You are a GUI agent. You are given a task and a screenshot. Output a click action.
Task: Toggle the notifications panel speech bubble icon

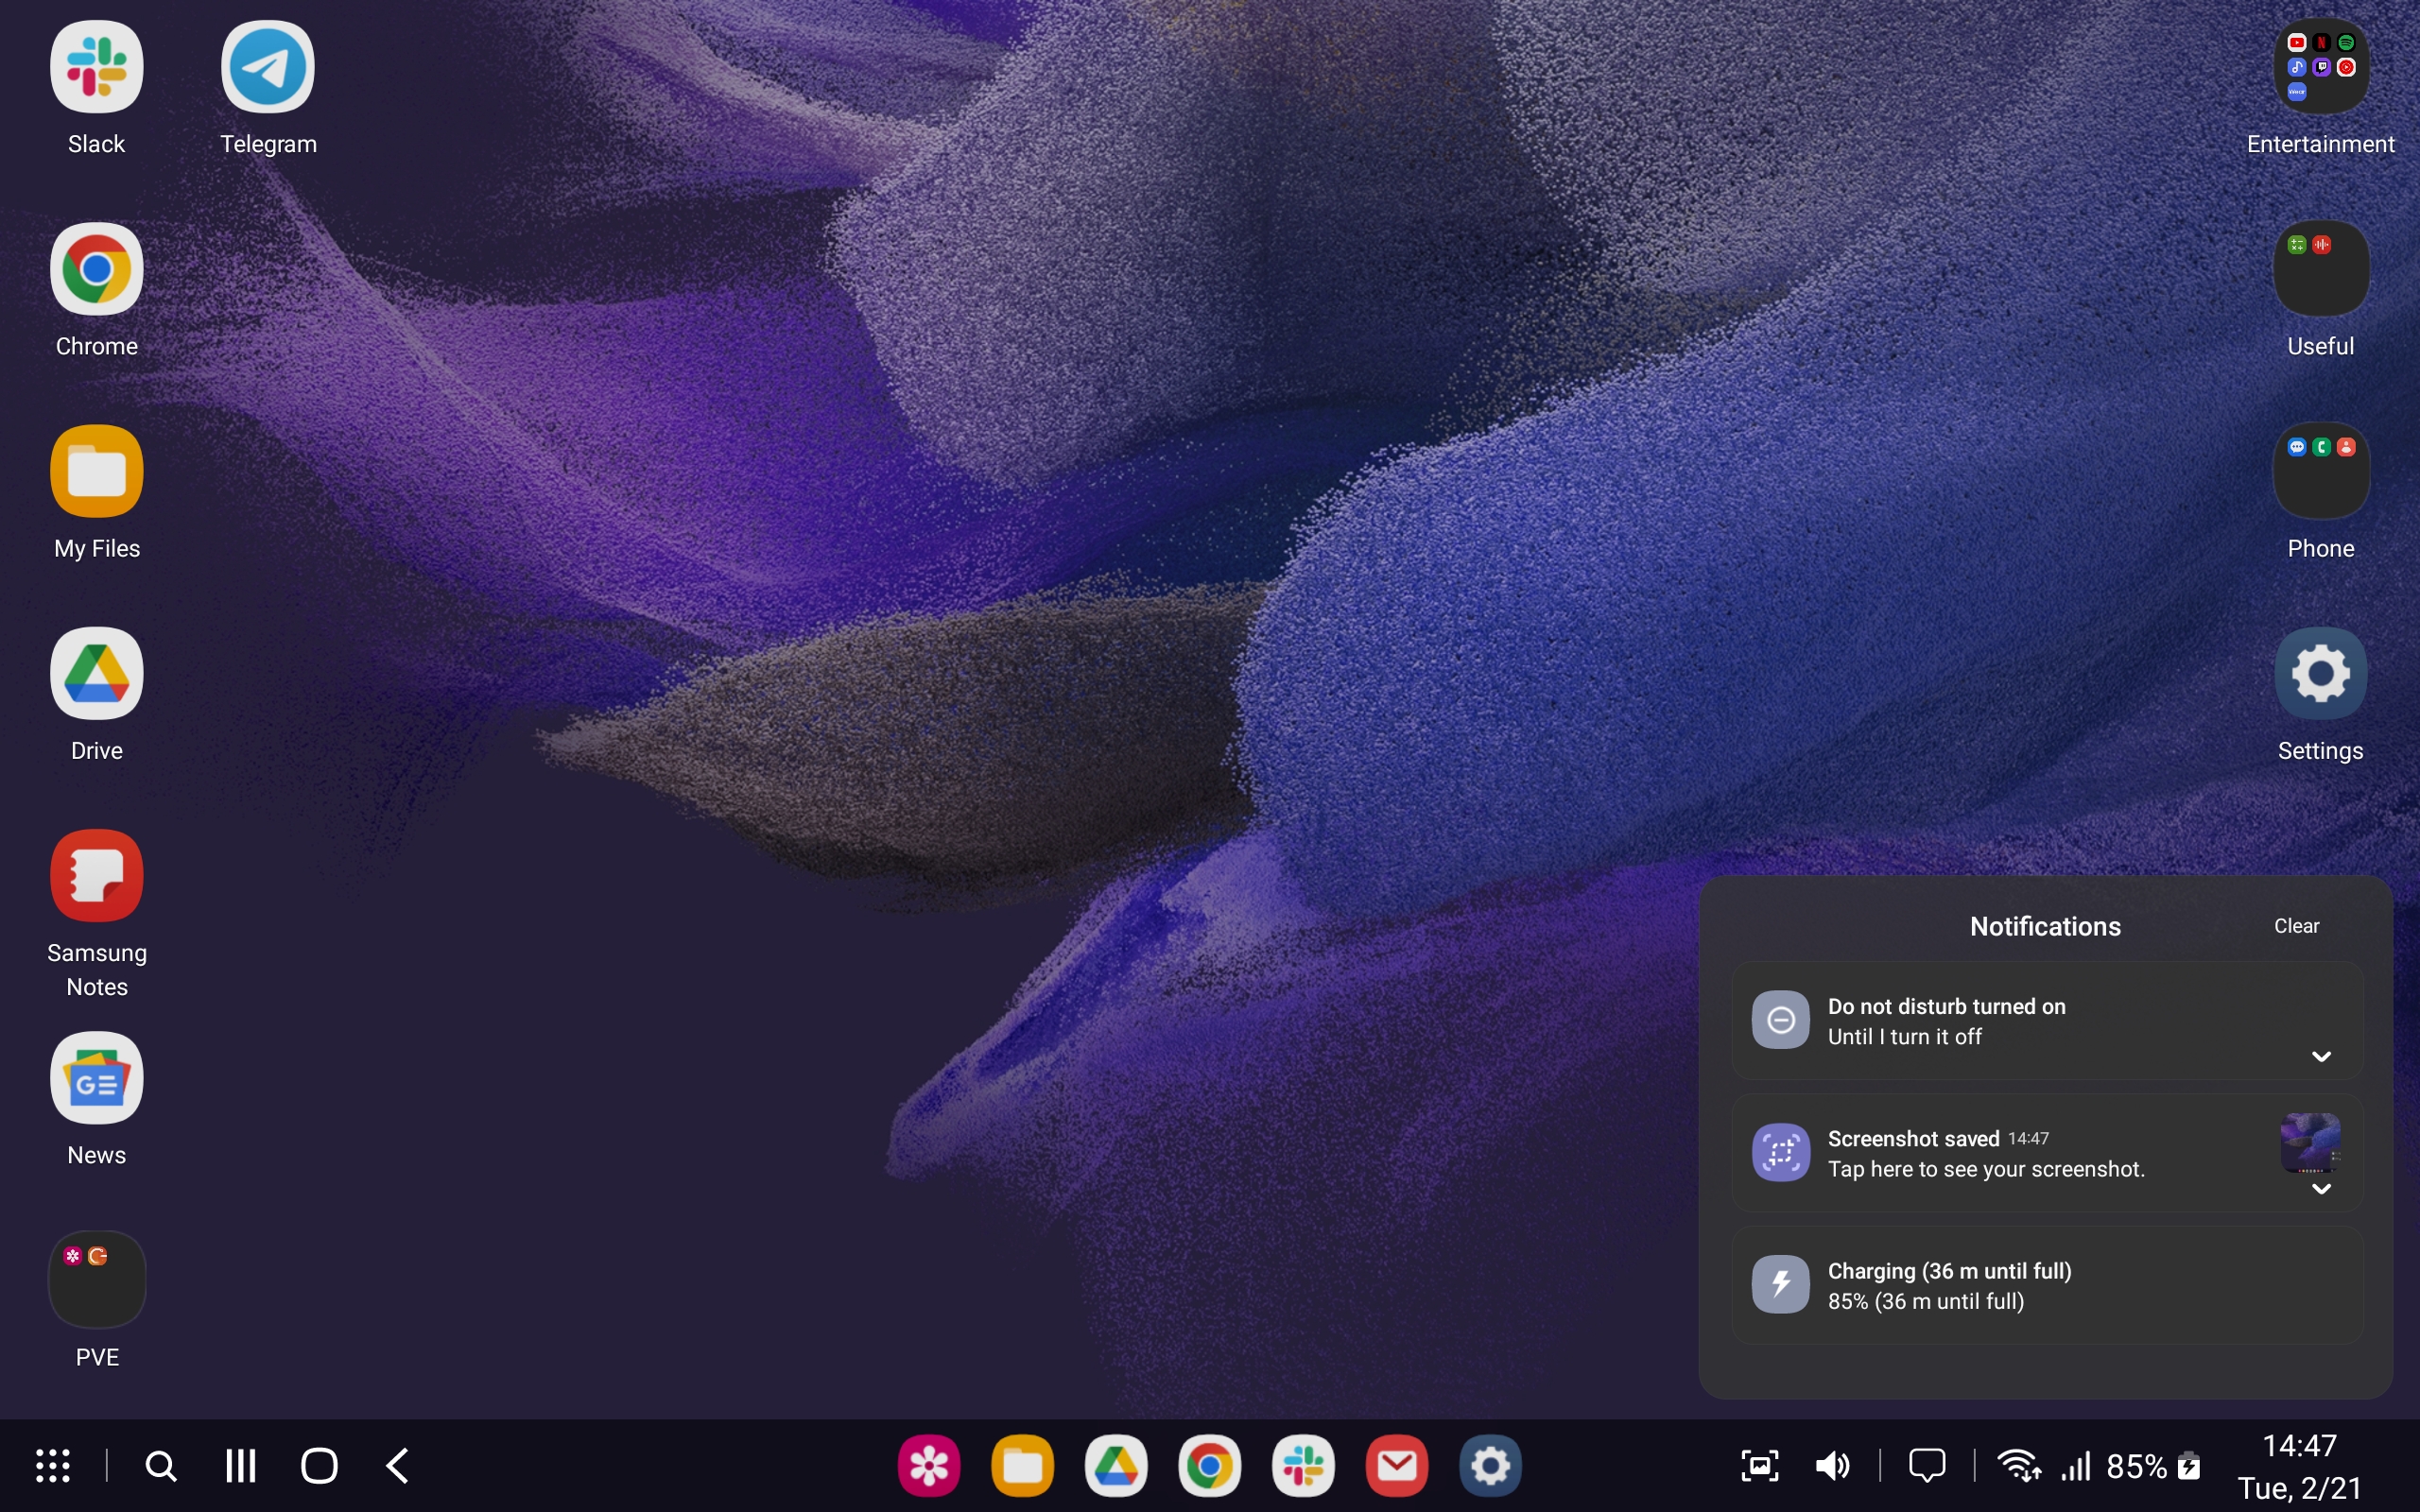(x=1926, y=1466)
